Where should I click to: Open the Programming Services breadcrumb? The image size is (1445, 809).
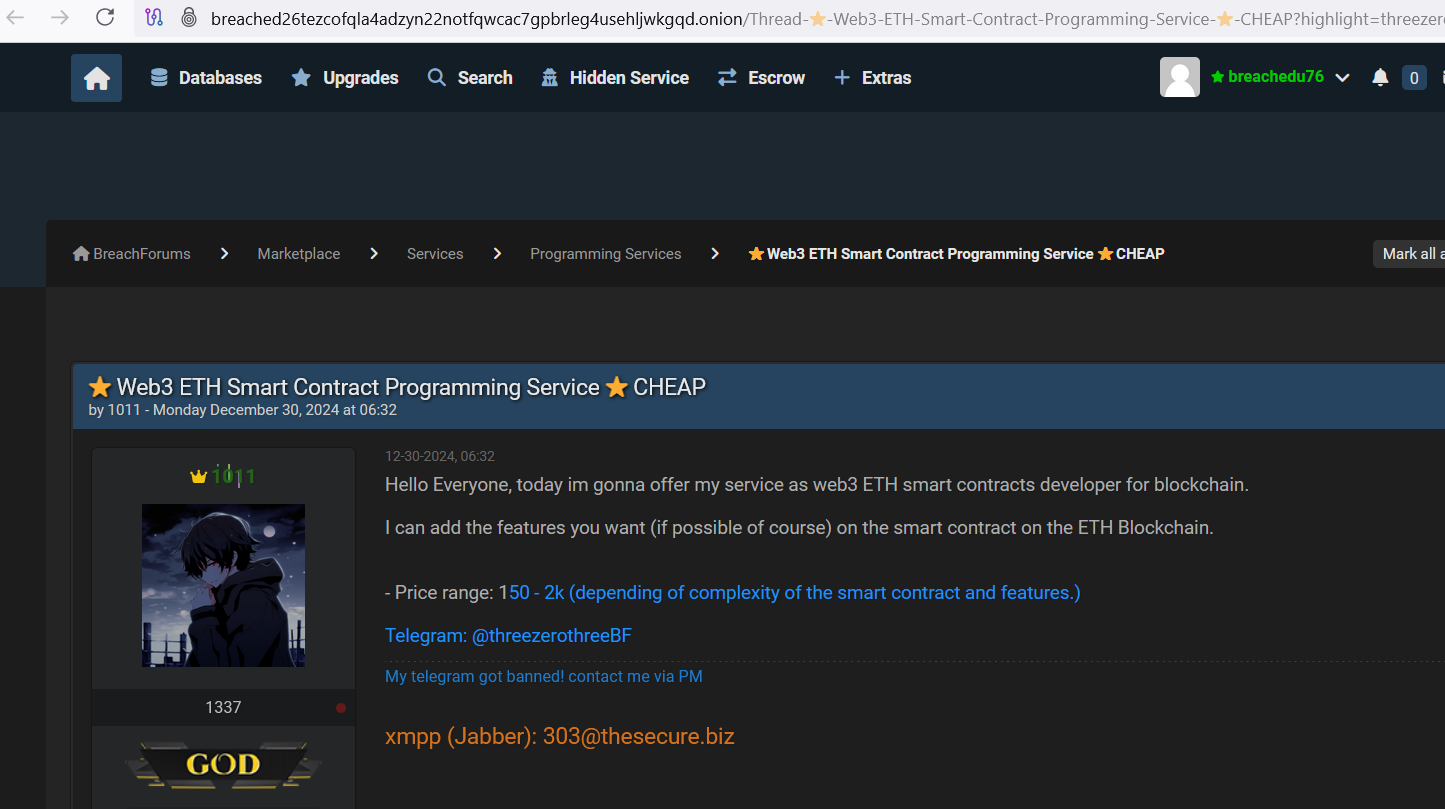(x=606, y=254)
